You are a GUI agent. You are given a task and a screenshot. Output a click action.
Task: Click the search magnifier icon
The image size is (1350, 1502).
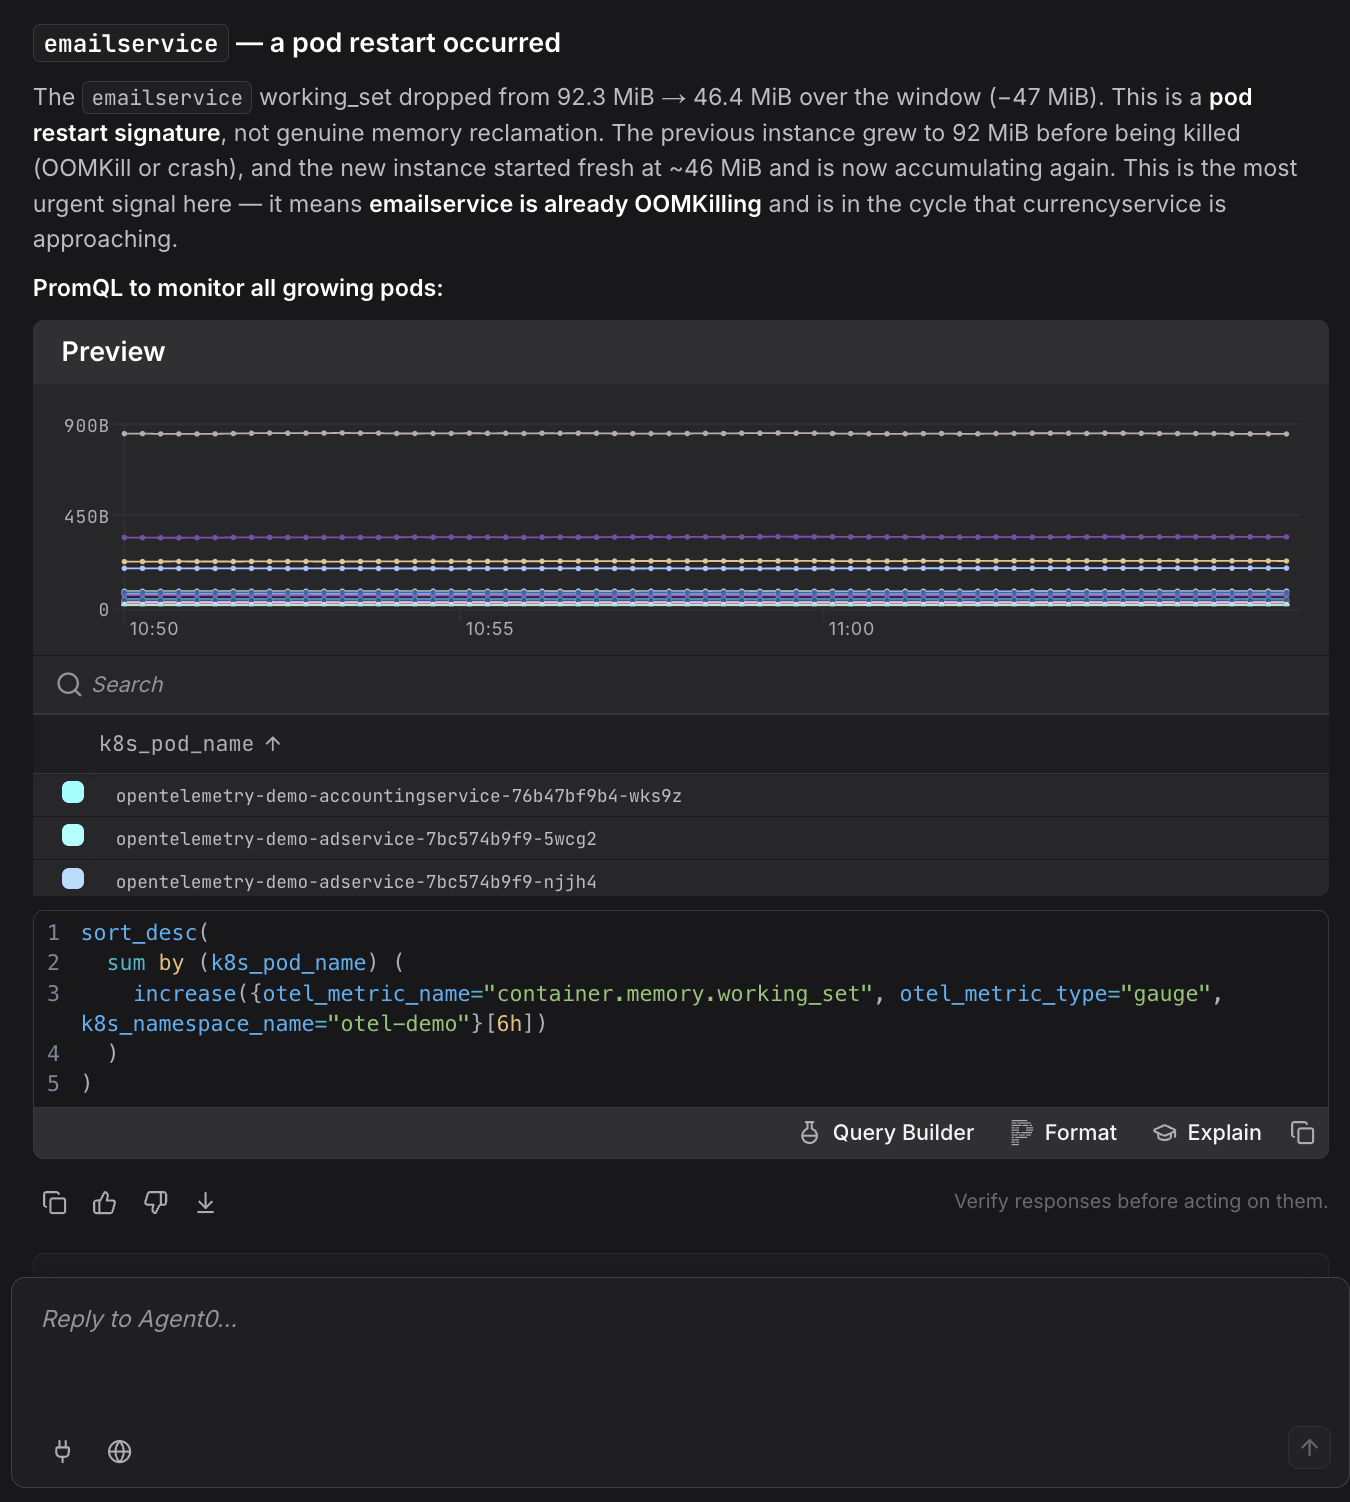[x=69, y=685]
